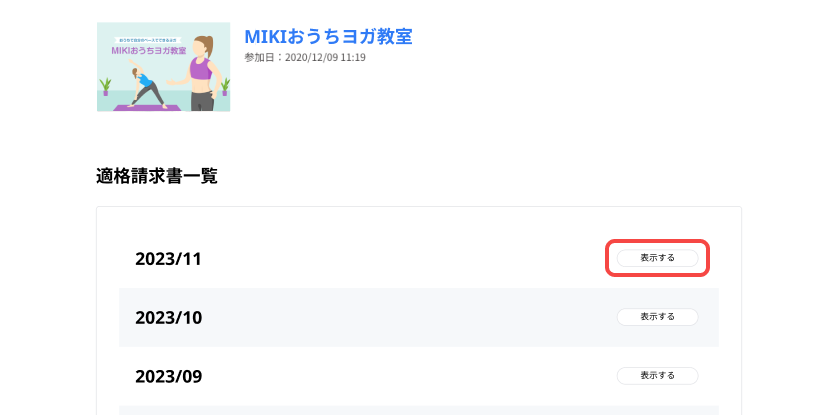Click the stretching woman in blue top
Viewport: 827px width, 415px height.
(x=146, y=85)
